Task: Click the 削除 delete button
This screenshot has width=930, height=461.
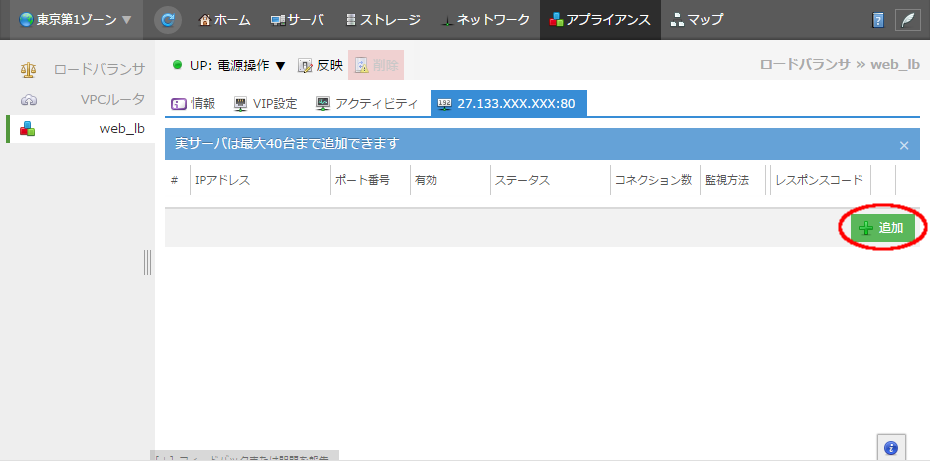Action: tap(376, 66)
